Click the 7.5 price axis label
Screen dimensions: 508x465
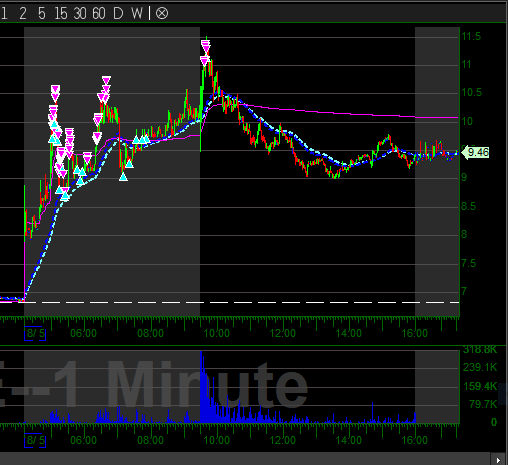coord(469,263)
